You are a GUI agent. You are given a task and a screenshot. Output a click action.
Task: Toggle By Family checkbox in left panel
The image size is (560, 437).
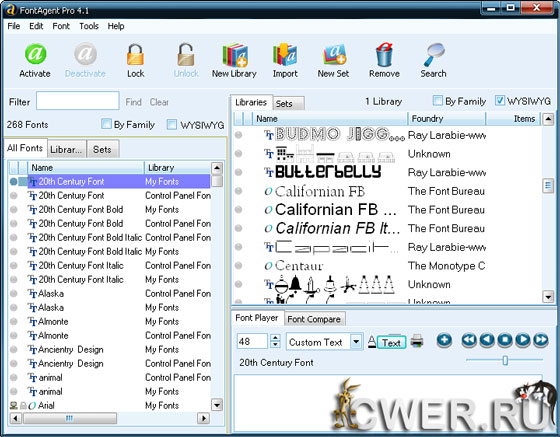pos(106,124)
